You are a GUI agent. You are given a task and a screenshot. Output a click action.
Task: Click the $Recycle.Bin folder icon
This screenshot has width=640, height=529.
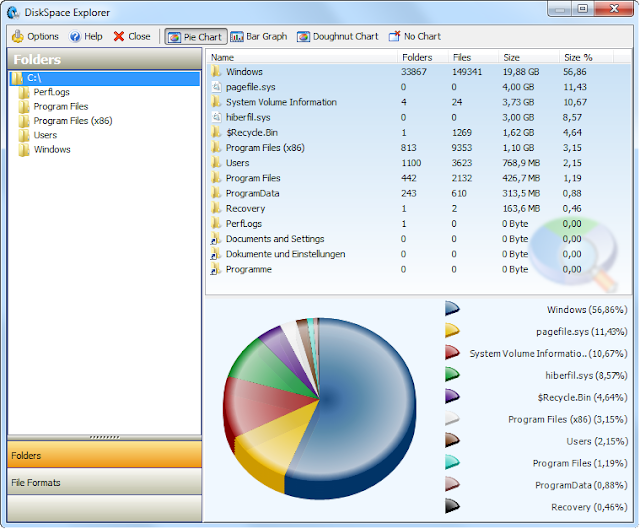[x=216, y=132]
